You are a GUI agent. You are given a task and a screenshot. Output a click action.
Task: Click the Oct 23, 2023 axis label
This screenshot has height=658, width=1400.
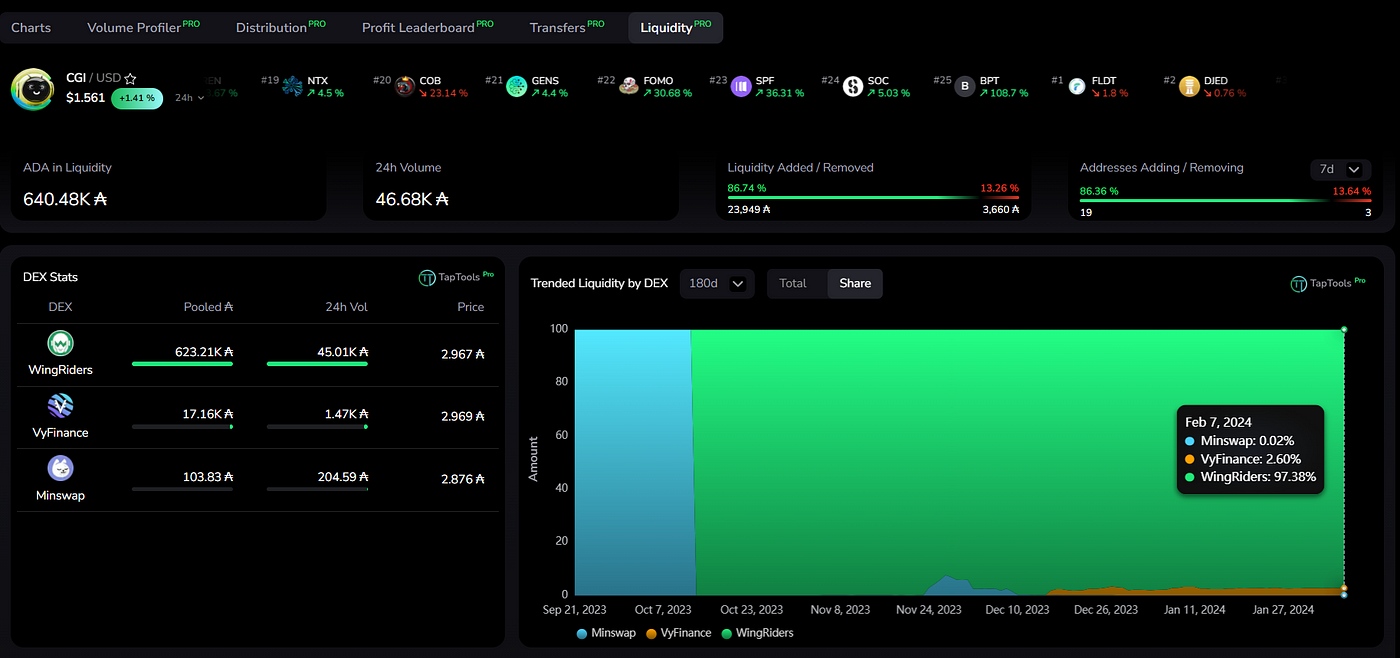[751, 609]
